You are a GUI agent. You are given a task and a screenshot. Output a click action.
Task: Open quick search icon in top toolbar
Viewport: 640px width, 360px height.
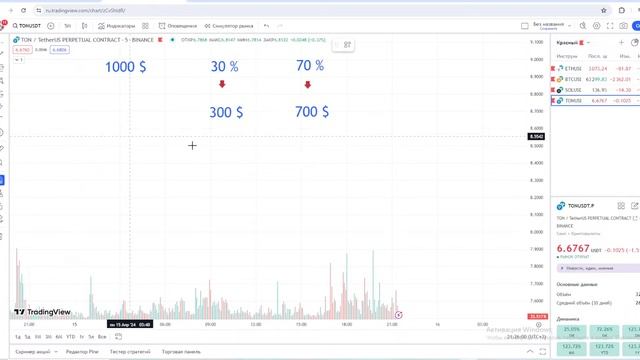tap(583, 26)
